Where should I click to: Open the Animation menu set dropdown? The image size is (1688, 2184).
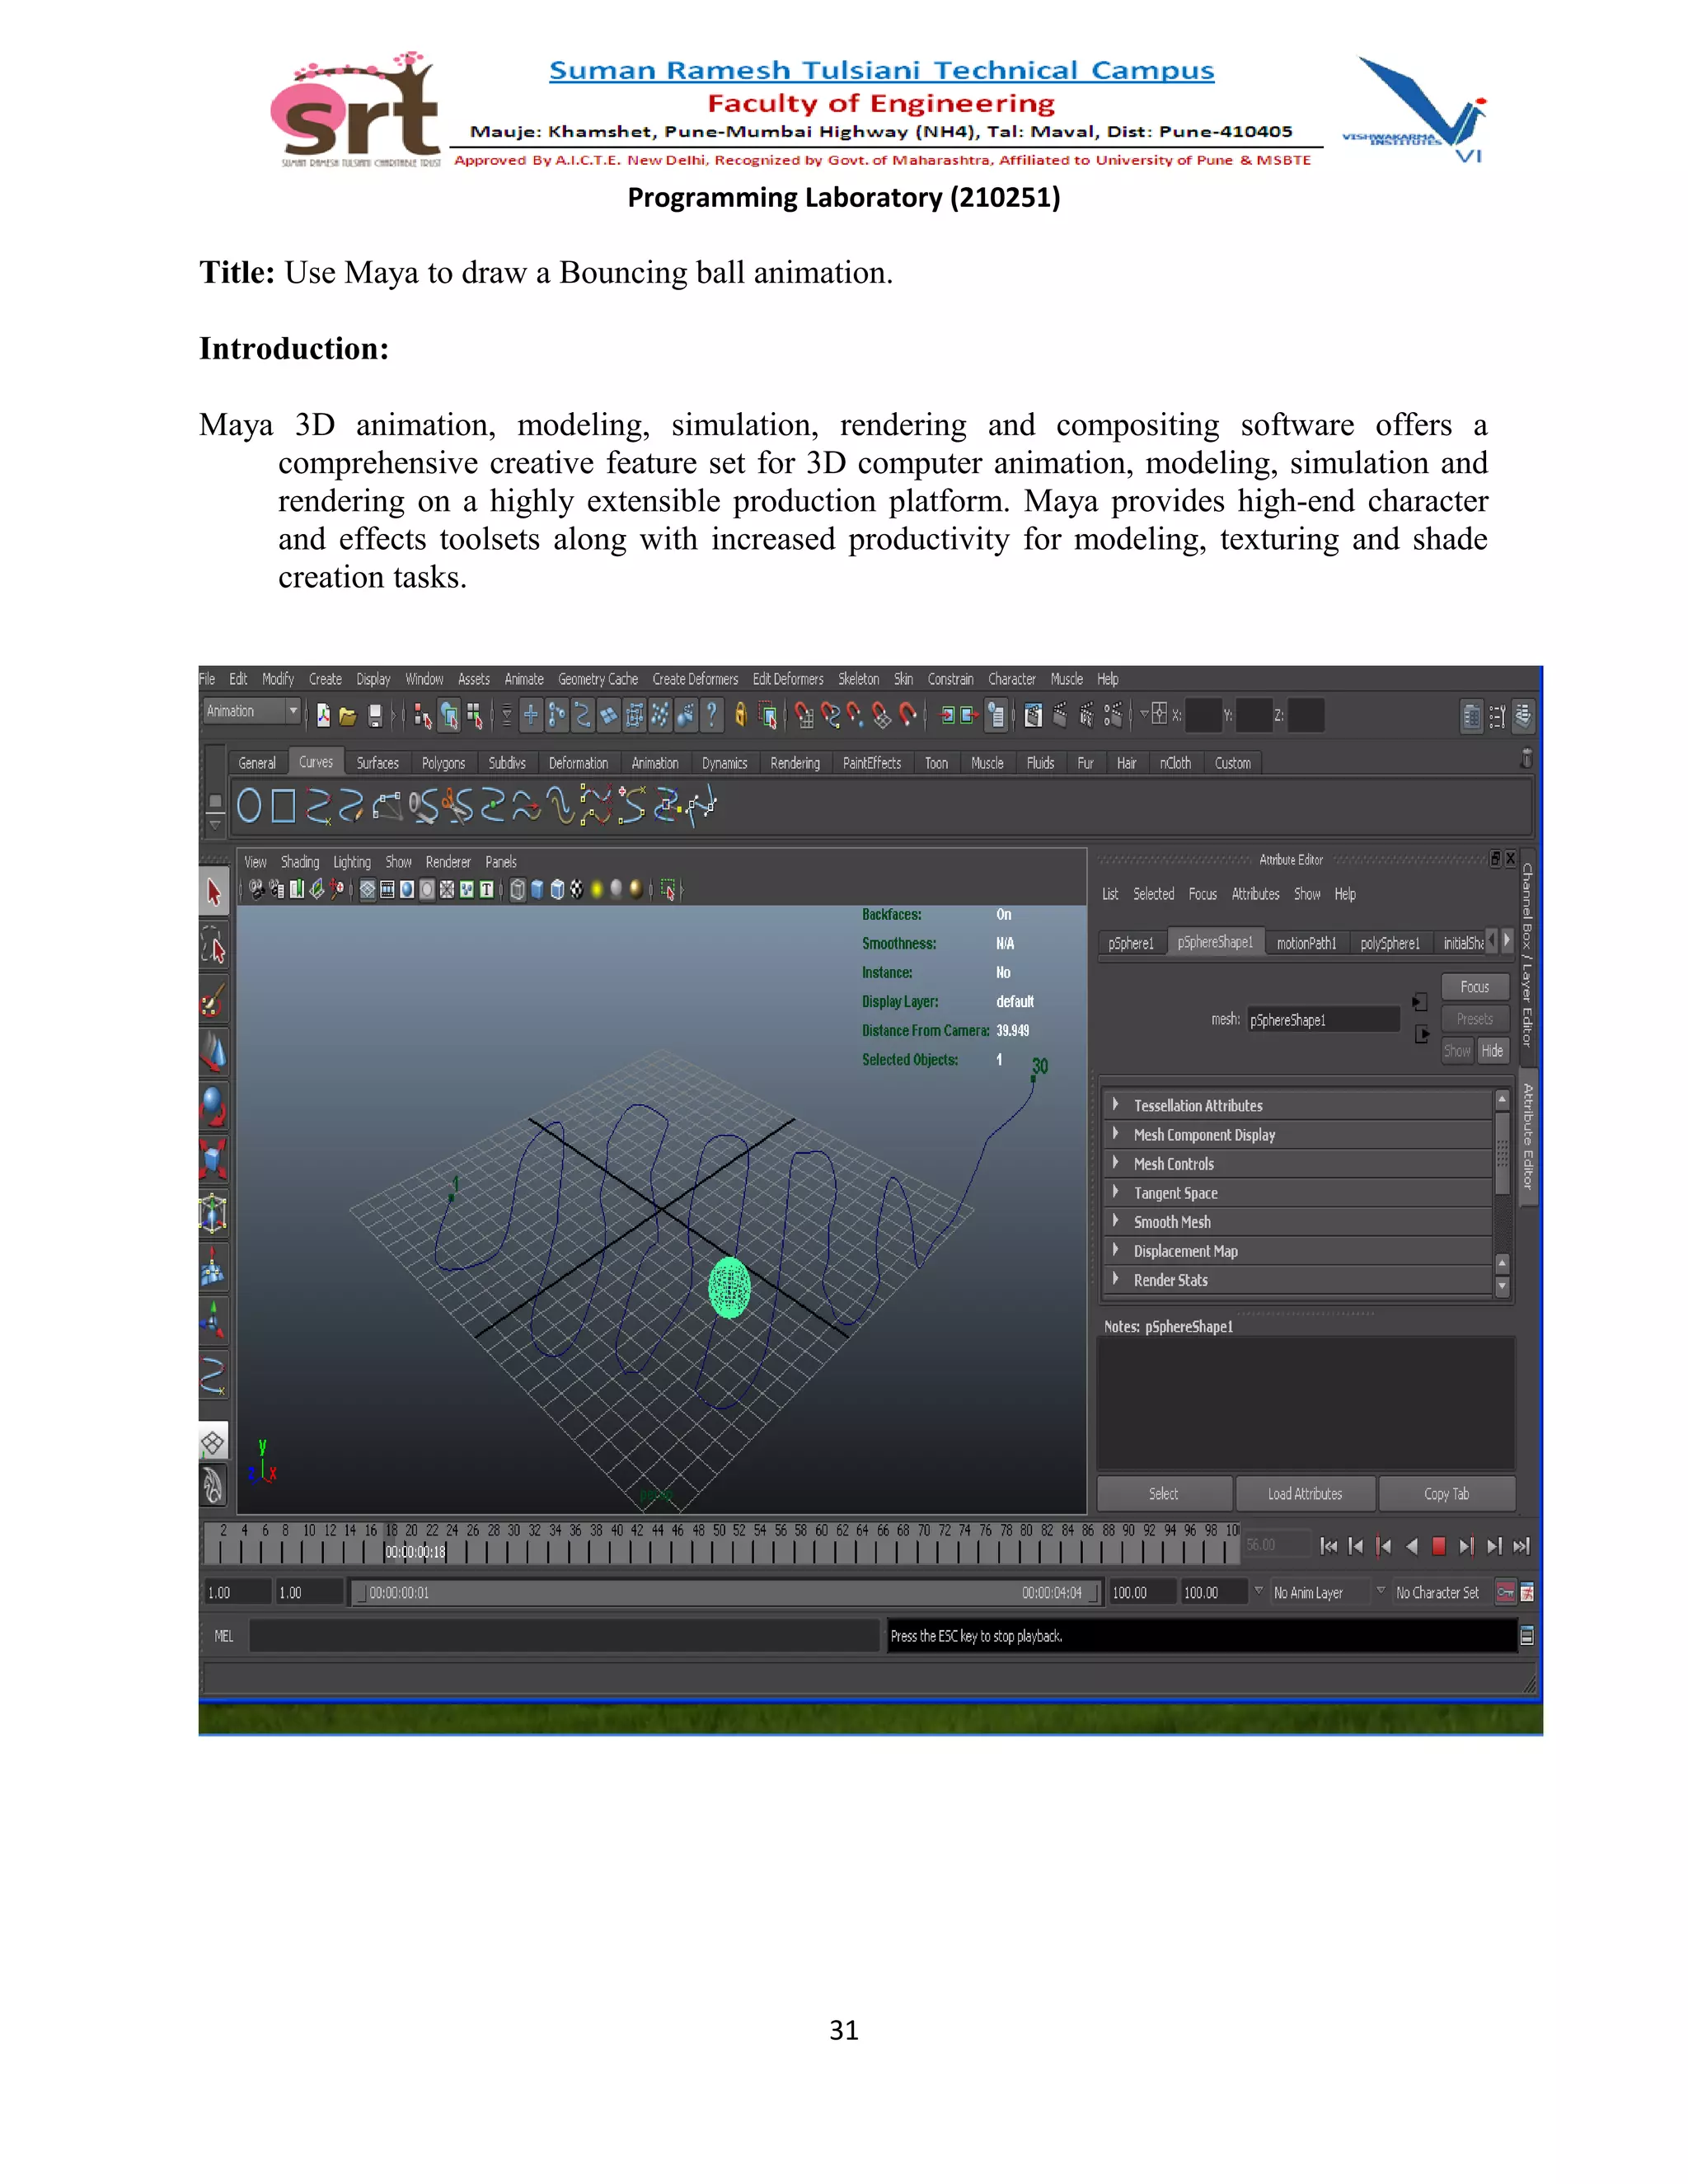pos(251,711)
